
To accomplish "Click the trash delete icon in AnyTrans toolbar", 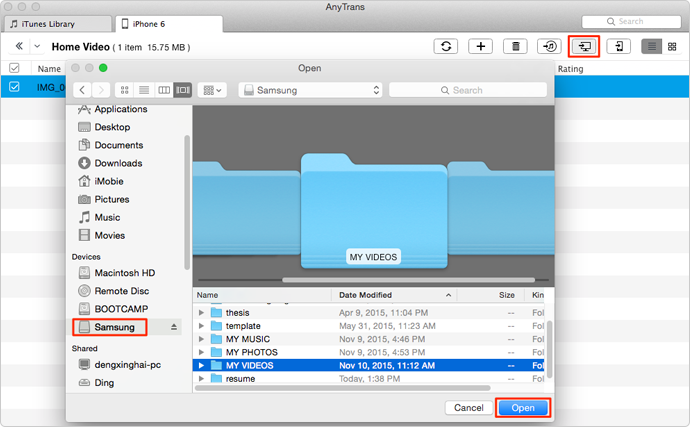I will [x=515, y=46].
